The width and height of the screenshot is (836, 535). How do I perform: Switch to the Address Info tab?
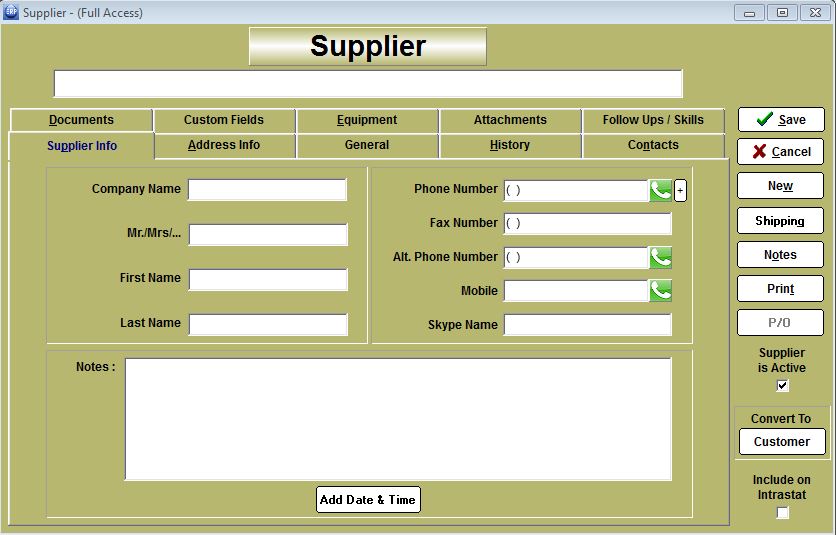tap(224, 145)
